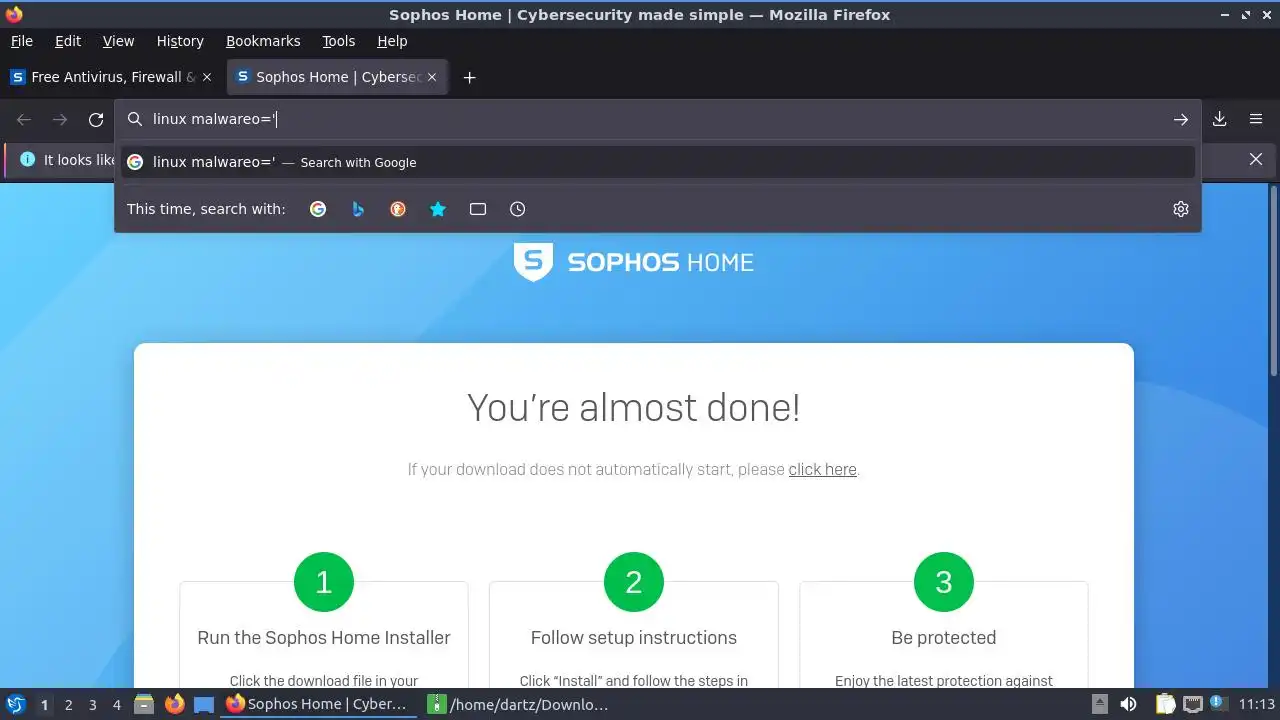Launch Firefox from taskbar quick launch
This screenshot has height=720, width=1280.
pyautogui.click(x=175, y=704)
